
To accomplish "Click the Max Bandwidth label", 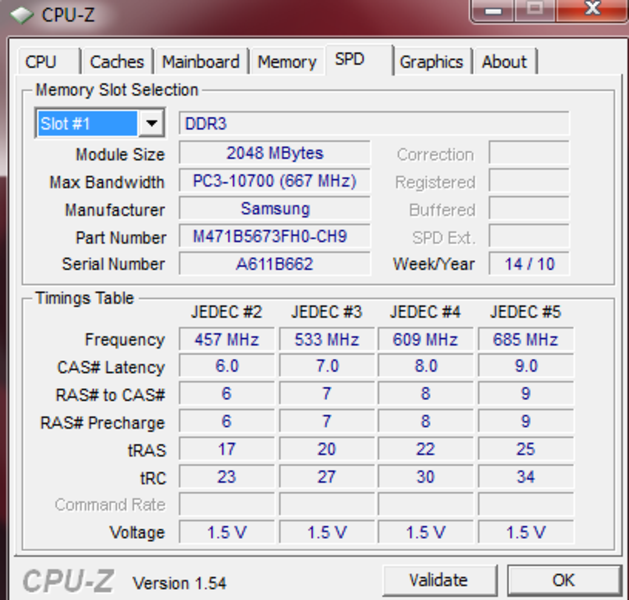I will 107,182.
